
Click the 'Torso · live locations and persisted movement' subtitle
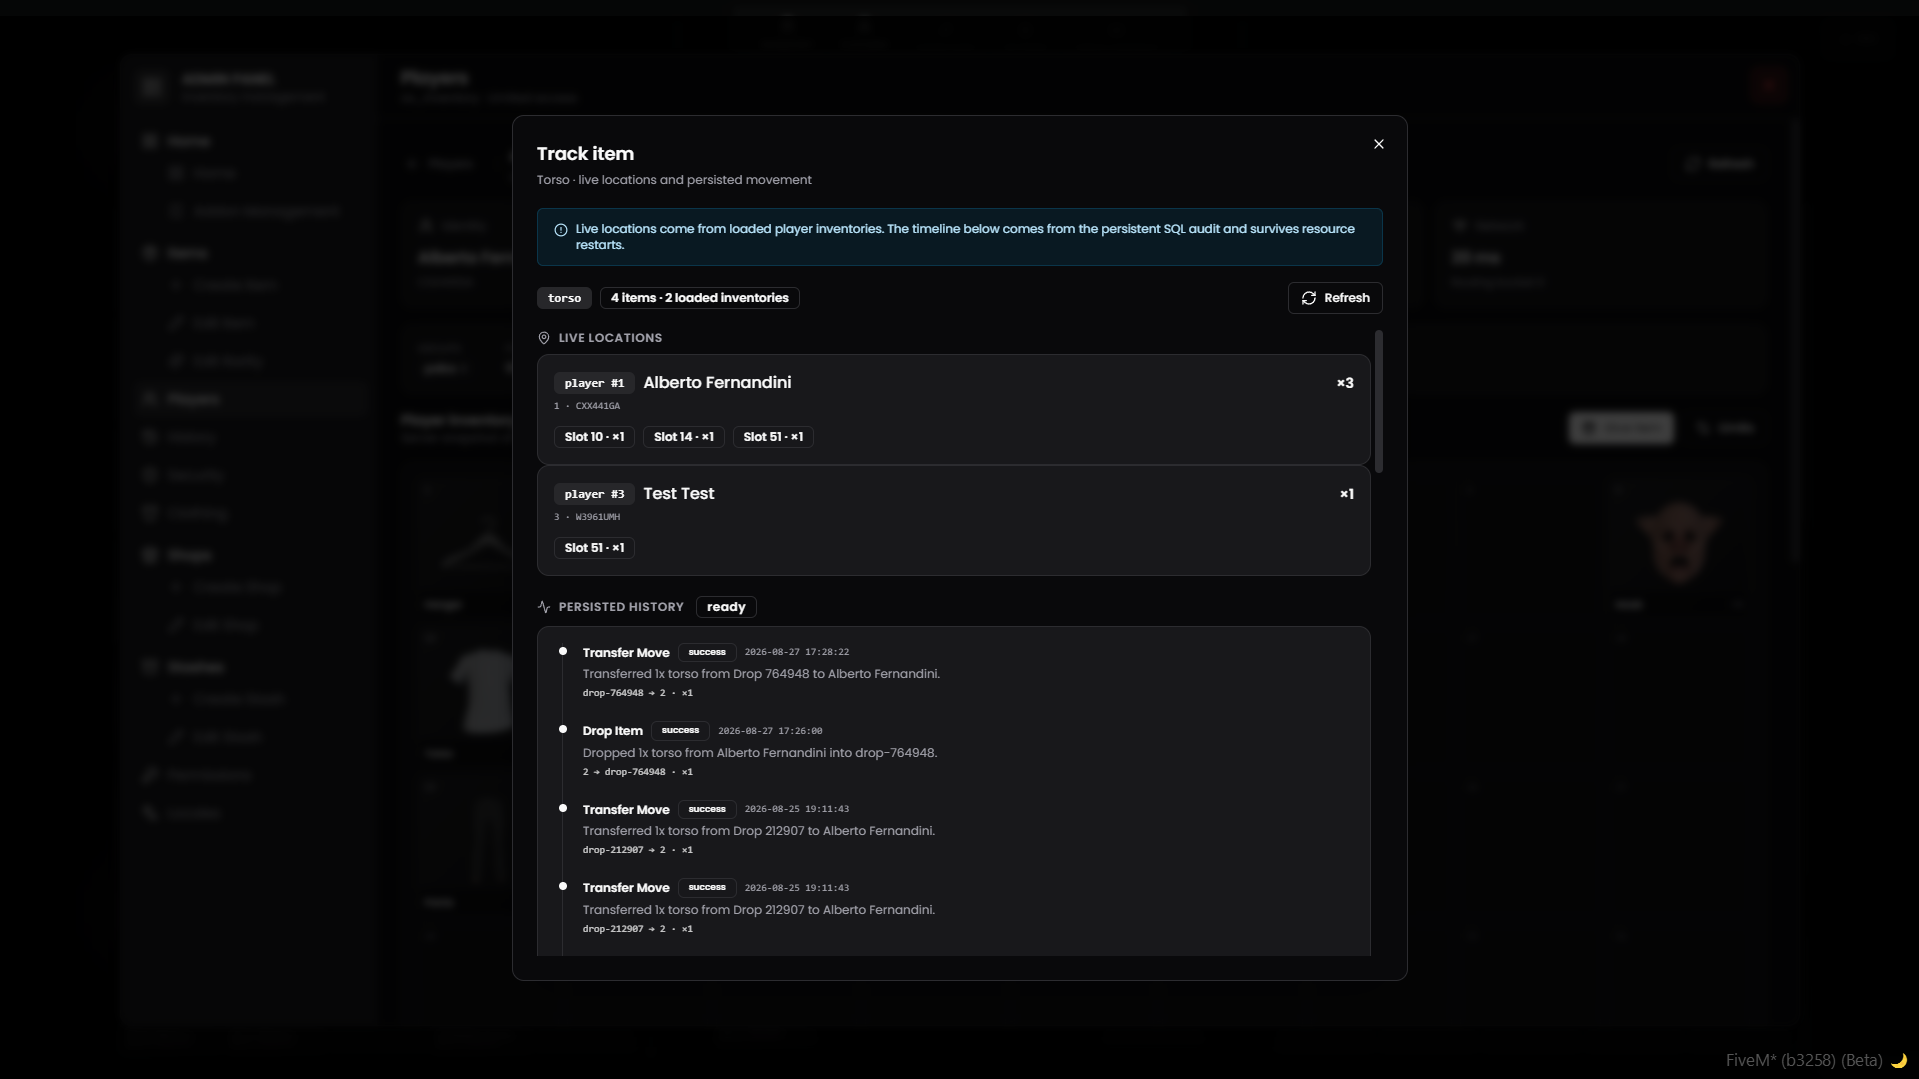pos(674,180)
